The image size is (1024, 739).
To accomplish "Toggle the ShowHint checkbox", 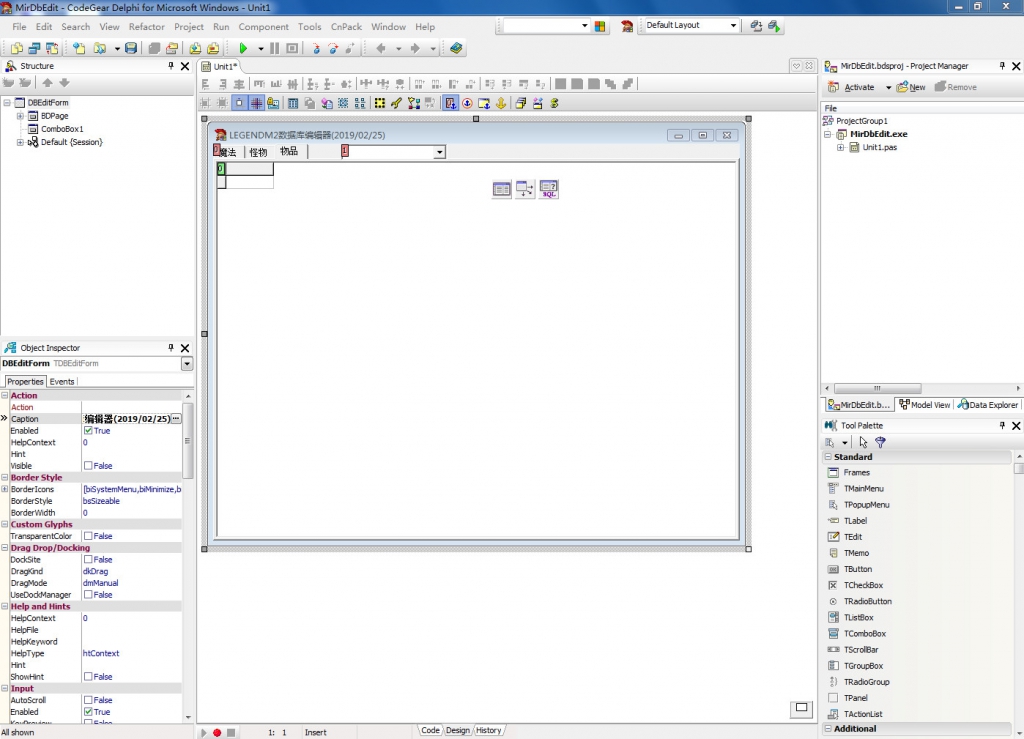I will [x=88, y=677].
